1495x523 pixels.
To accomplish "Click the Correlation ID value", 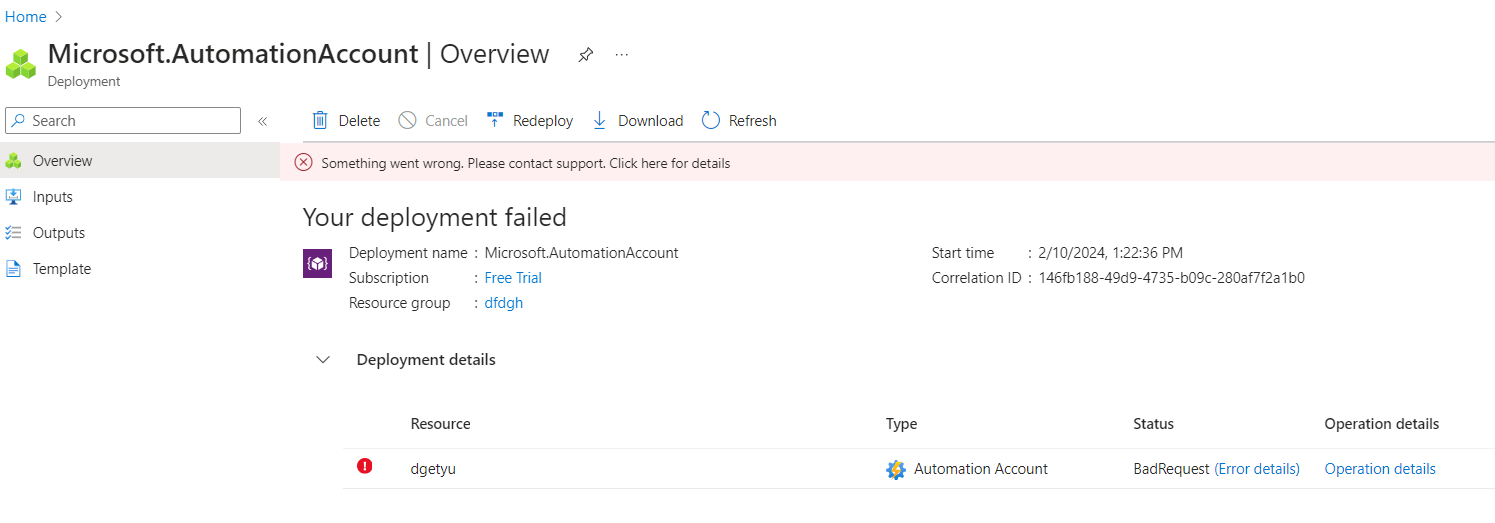I will coord(1172,278).
